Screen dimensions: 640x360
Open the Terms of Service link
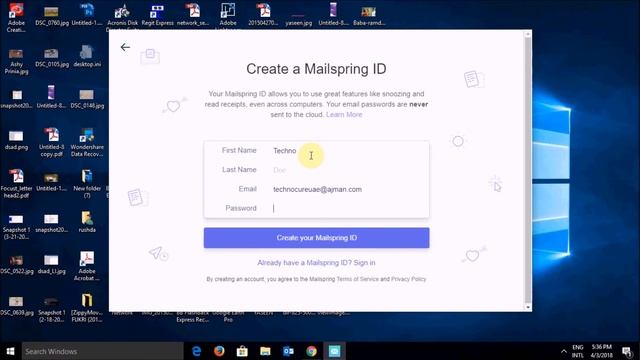pos(358,279)
